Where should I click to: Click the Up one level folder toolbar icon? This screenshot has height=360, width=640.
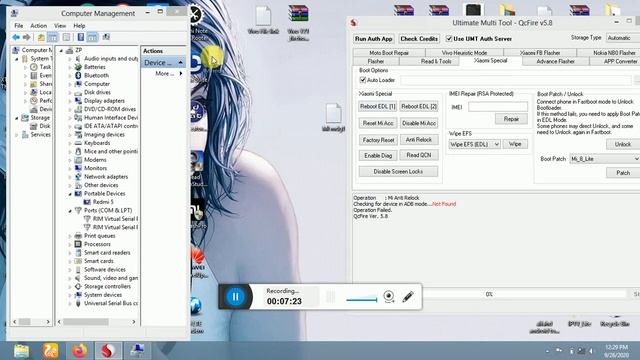pyautogui.click(x=41, y=38)
